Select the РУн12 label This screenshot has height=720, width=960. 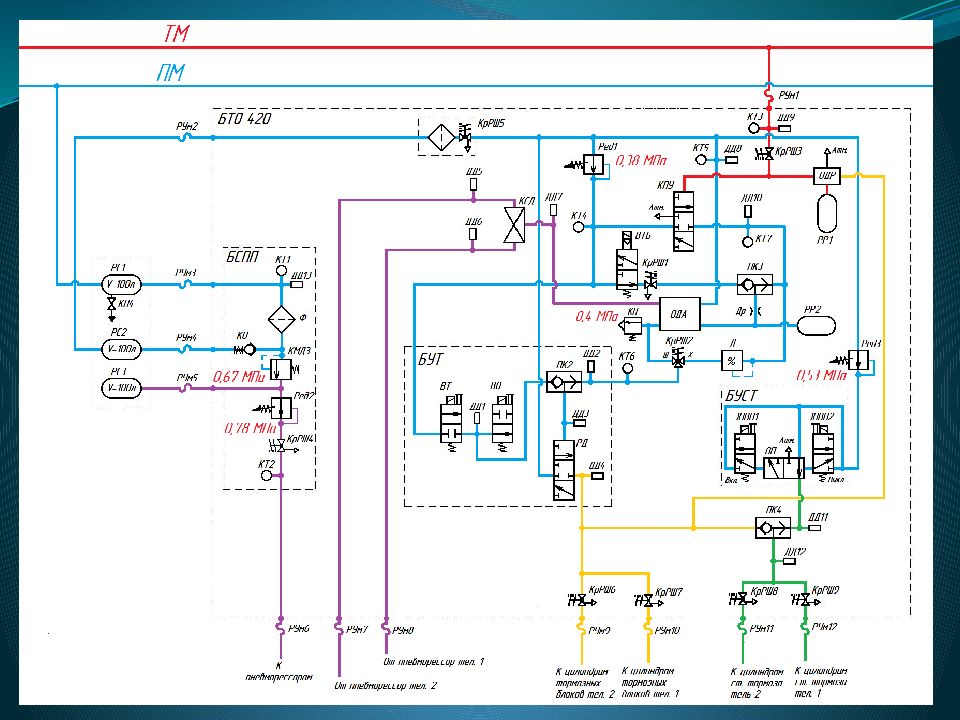824,627
